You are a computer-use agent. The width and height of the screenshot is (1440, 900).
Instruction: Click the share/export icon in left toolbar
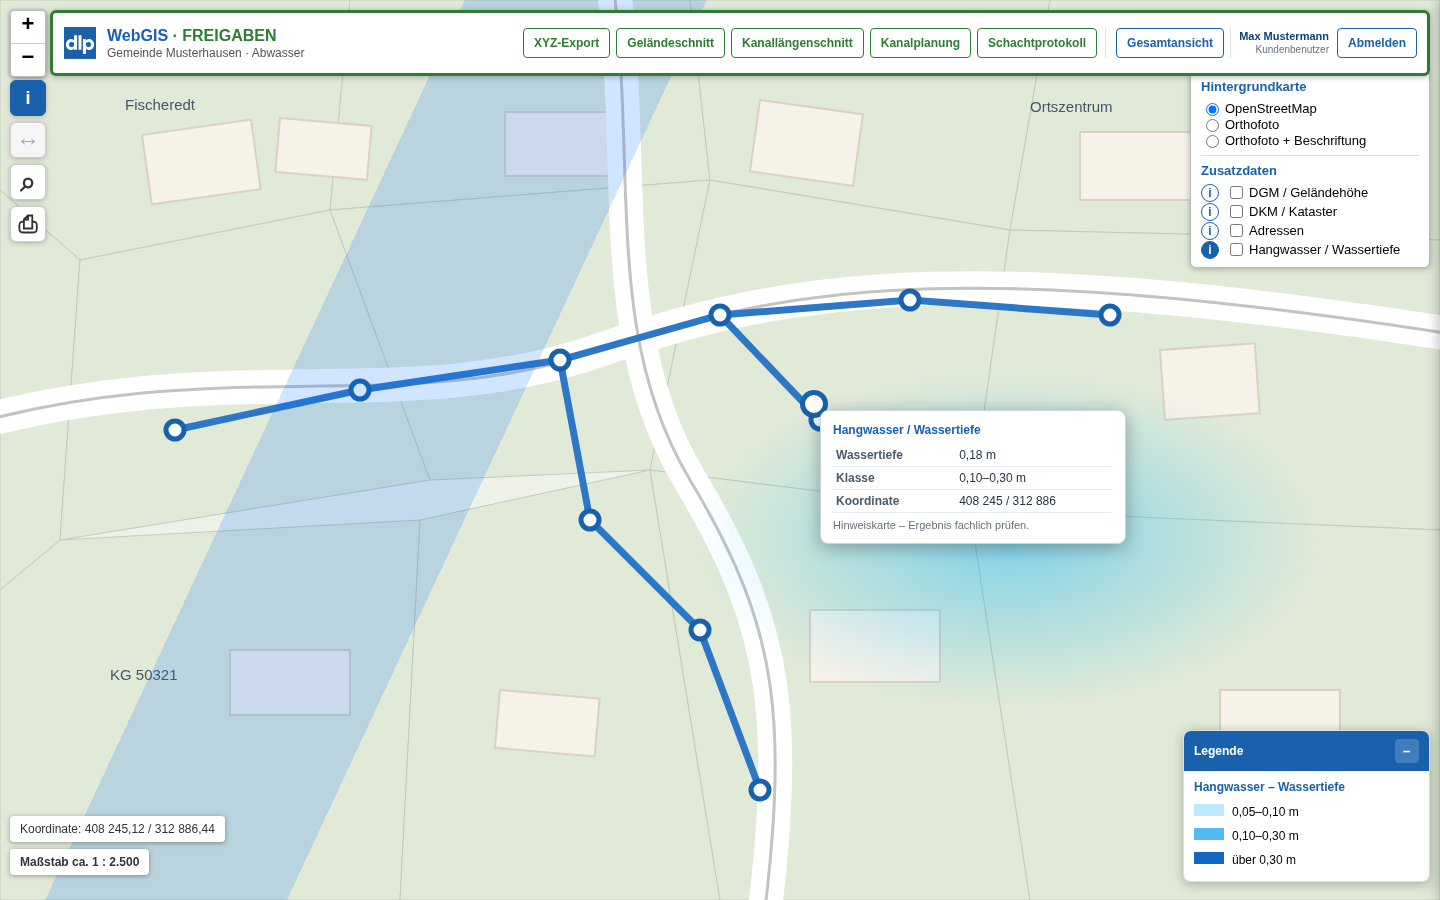[x=28, y=224]
